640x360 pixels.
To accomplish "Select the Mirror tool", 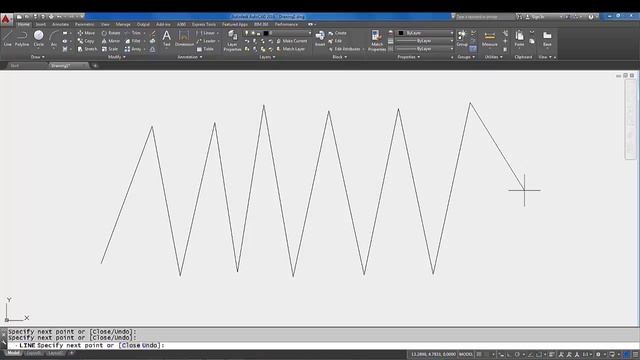I will (x=111, y=41).
